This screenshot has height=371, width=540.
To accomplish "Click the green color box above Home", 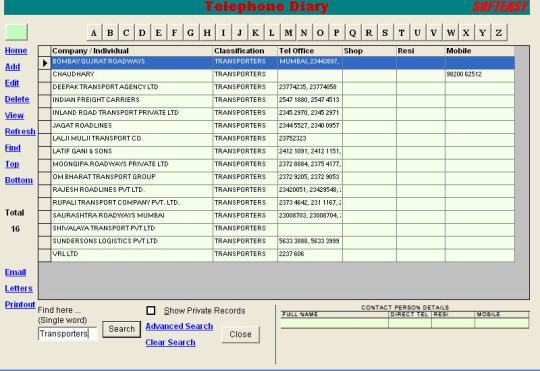I will click(x=17, y=32).
